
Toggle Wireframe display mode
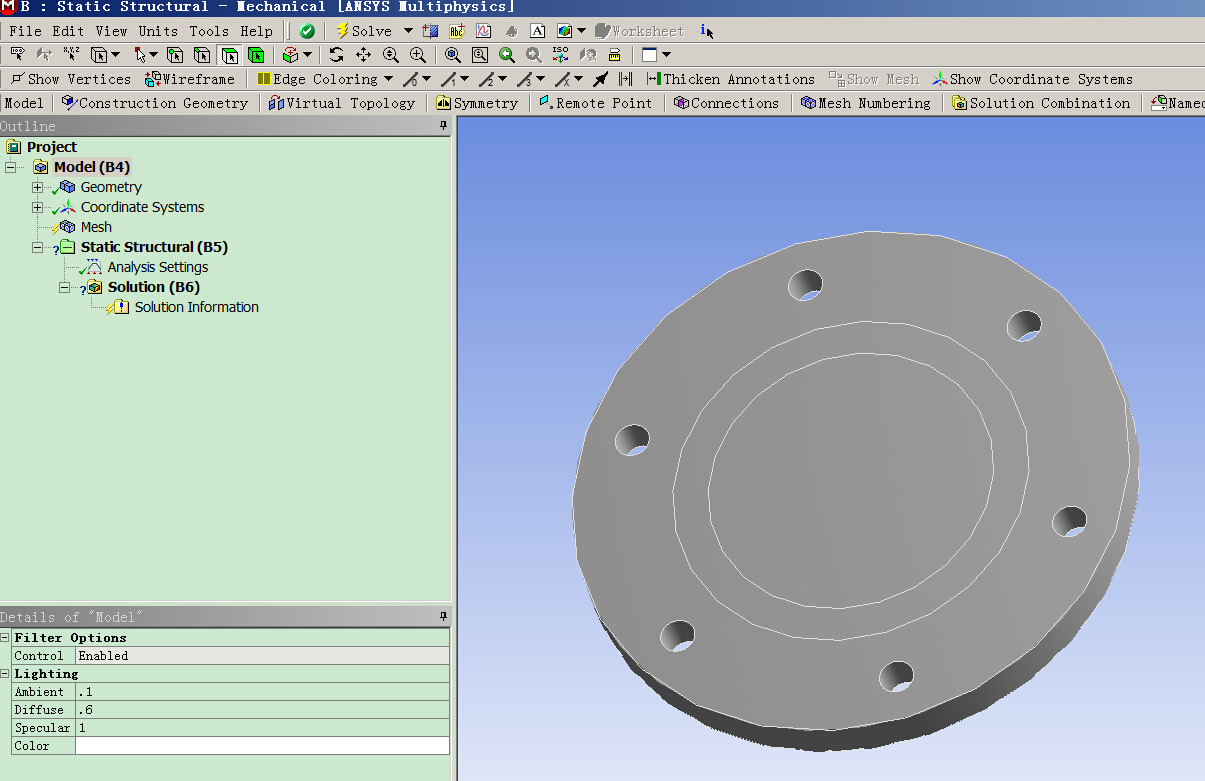(x=190, y=79)
